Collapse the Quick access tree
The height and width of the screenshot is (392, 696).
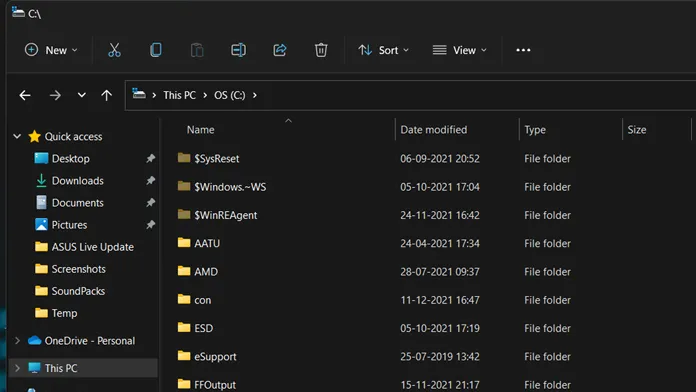(x=17, y=136)
